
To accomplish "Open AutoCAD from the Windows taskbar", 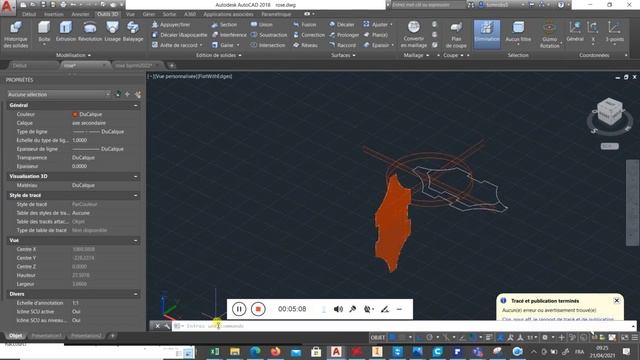I will (x=336, y=351).
